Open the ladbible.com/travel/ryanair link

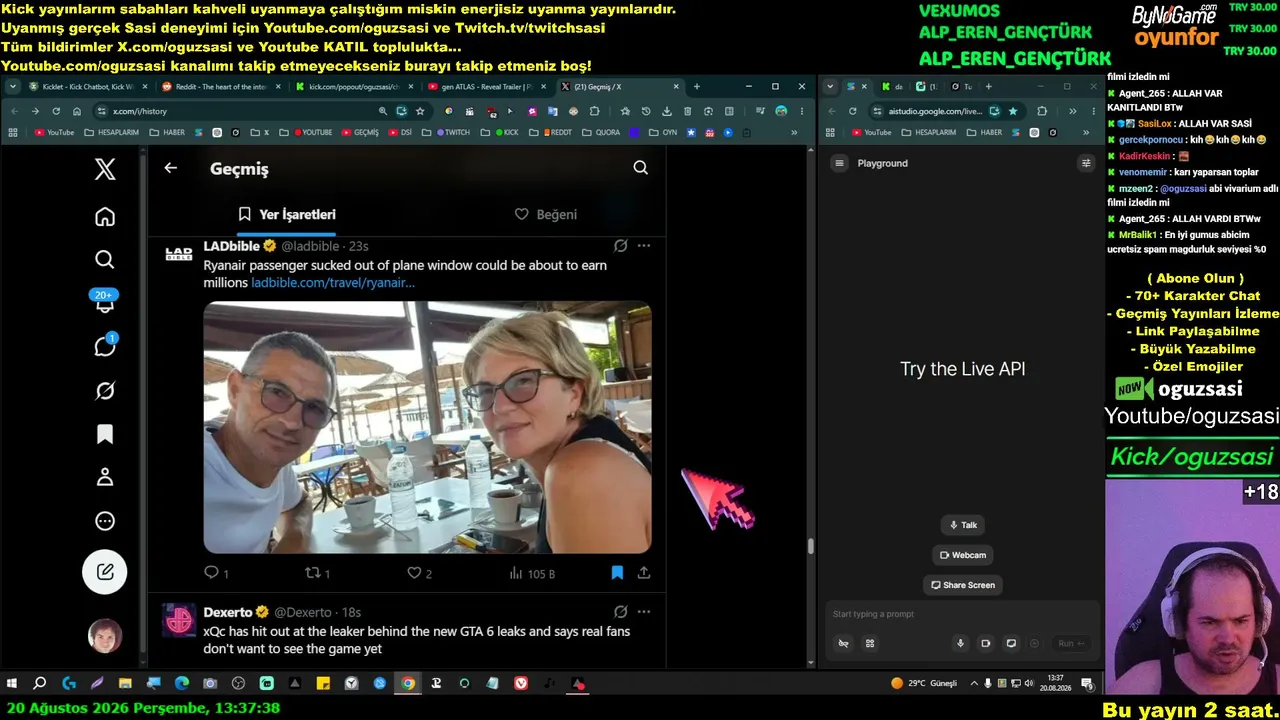point(333,283)
